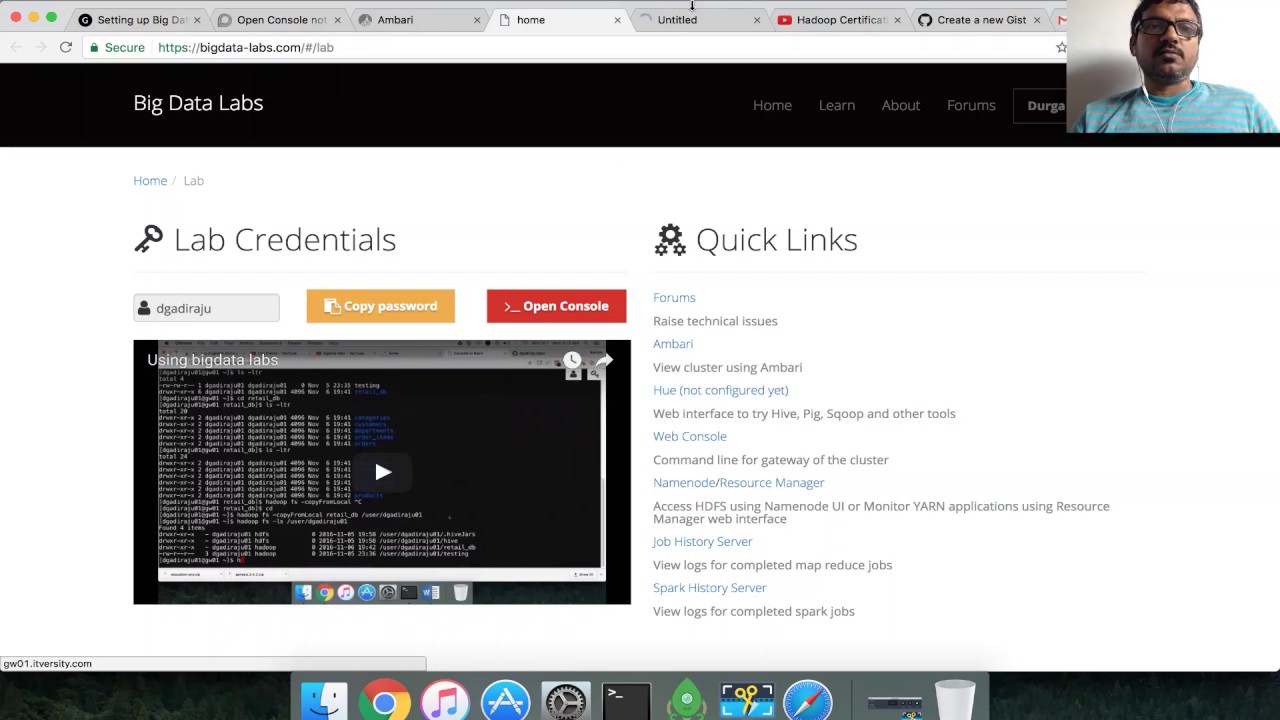This screenshot has height=720, width=1280.
Task: Open the Learn navigation menu item
Action: [x=837, y=105]
